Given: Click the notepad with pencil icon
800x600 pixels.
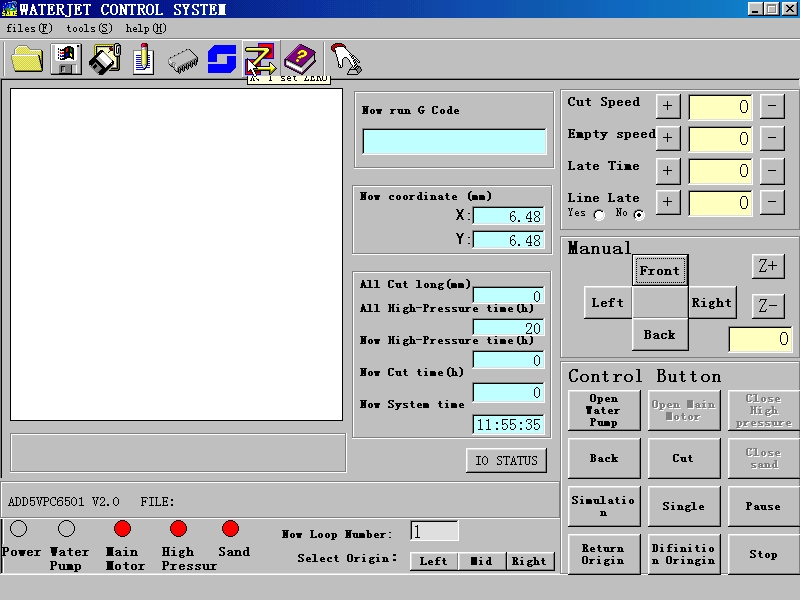Looking at the screenshot, I should [143, 59].
